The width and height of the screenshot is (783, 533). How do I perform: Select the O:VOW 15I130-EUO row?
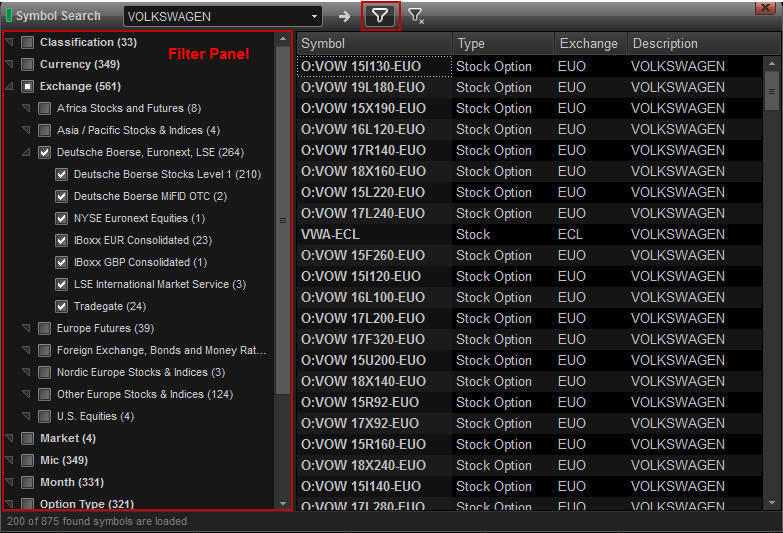pyautogui.click(x=529, y=66)
